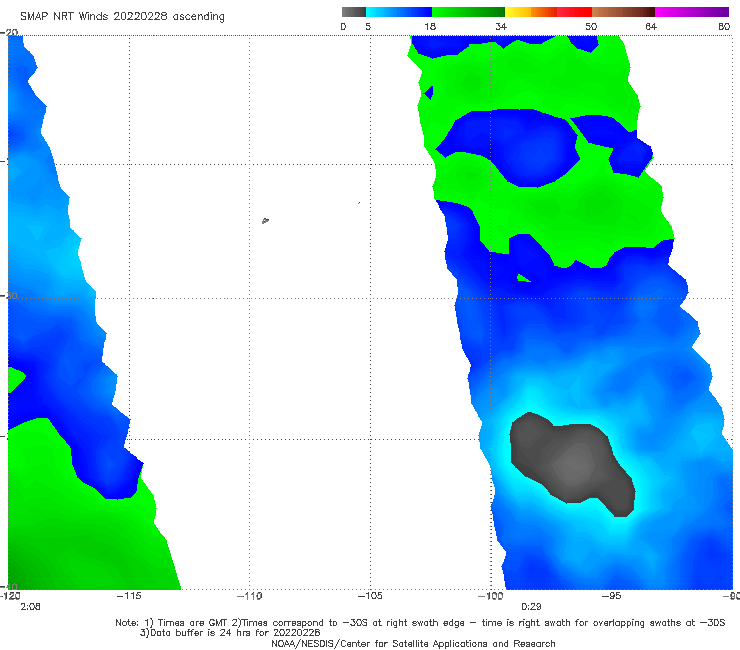Click the longitude label "-120"
Viewport: 740px width, 650px height.
(x=10, y=596)
